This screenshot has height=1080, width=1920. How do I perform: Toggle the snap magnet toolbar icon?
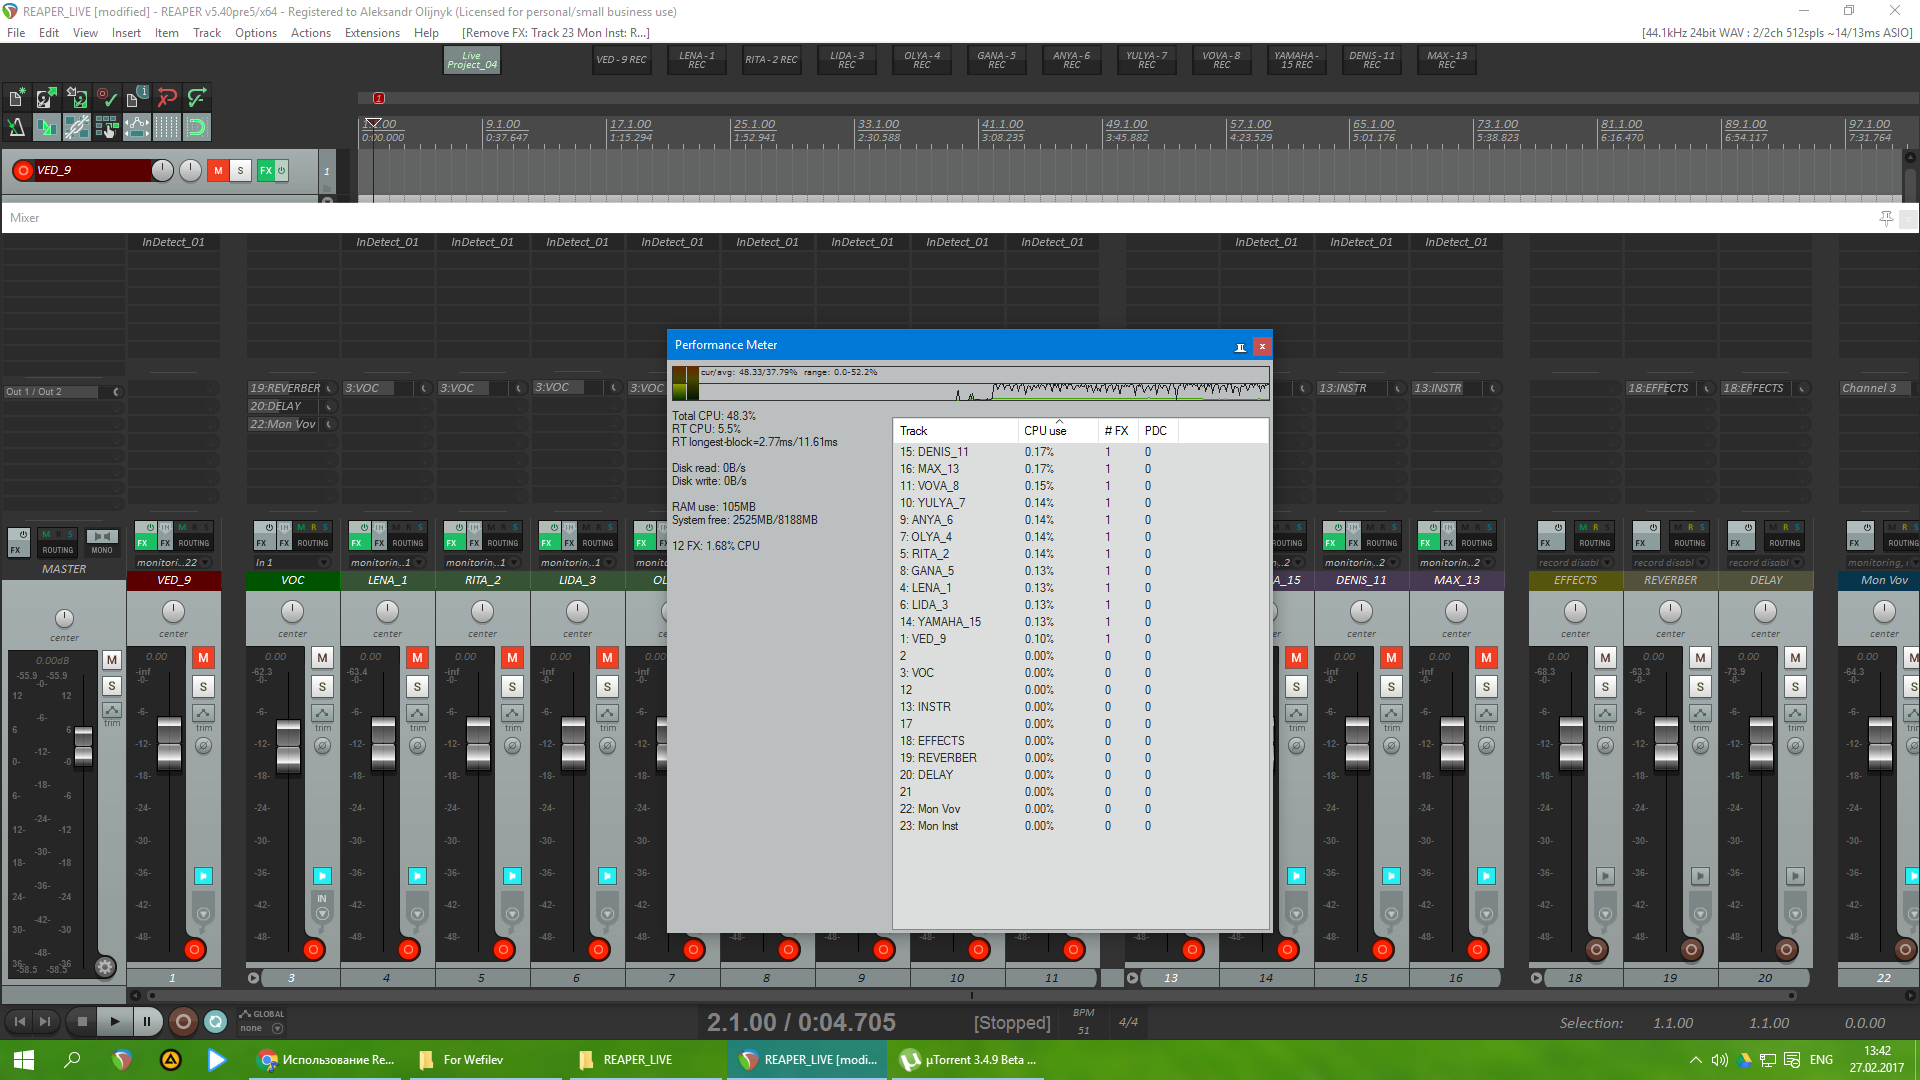coord(197,127)
